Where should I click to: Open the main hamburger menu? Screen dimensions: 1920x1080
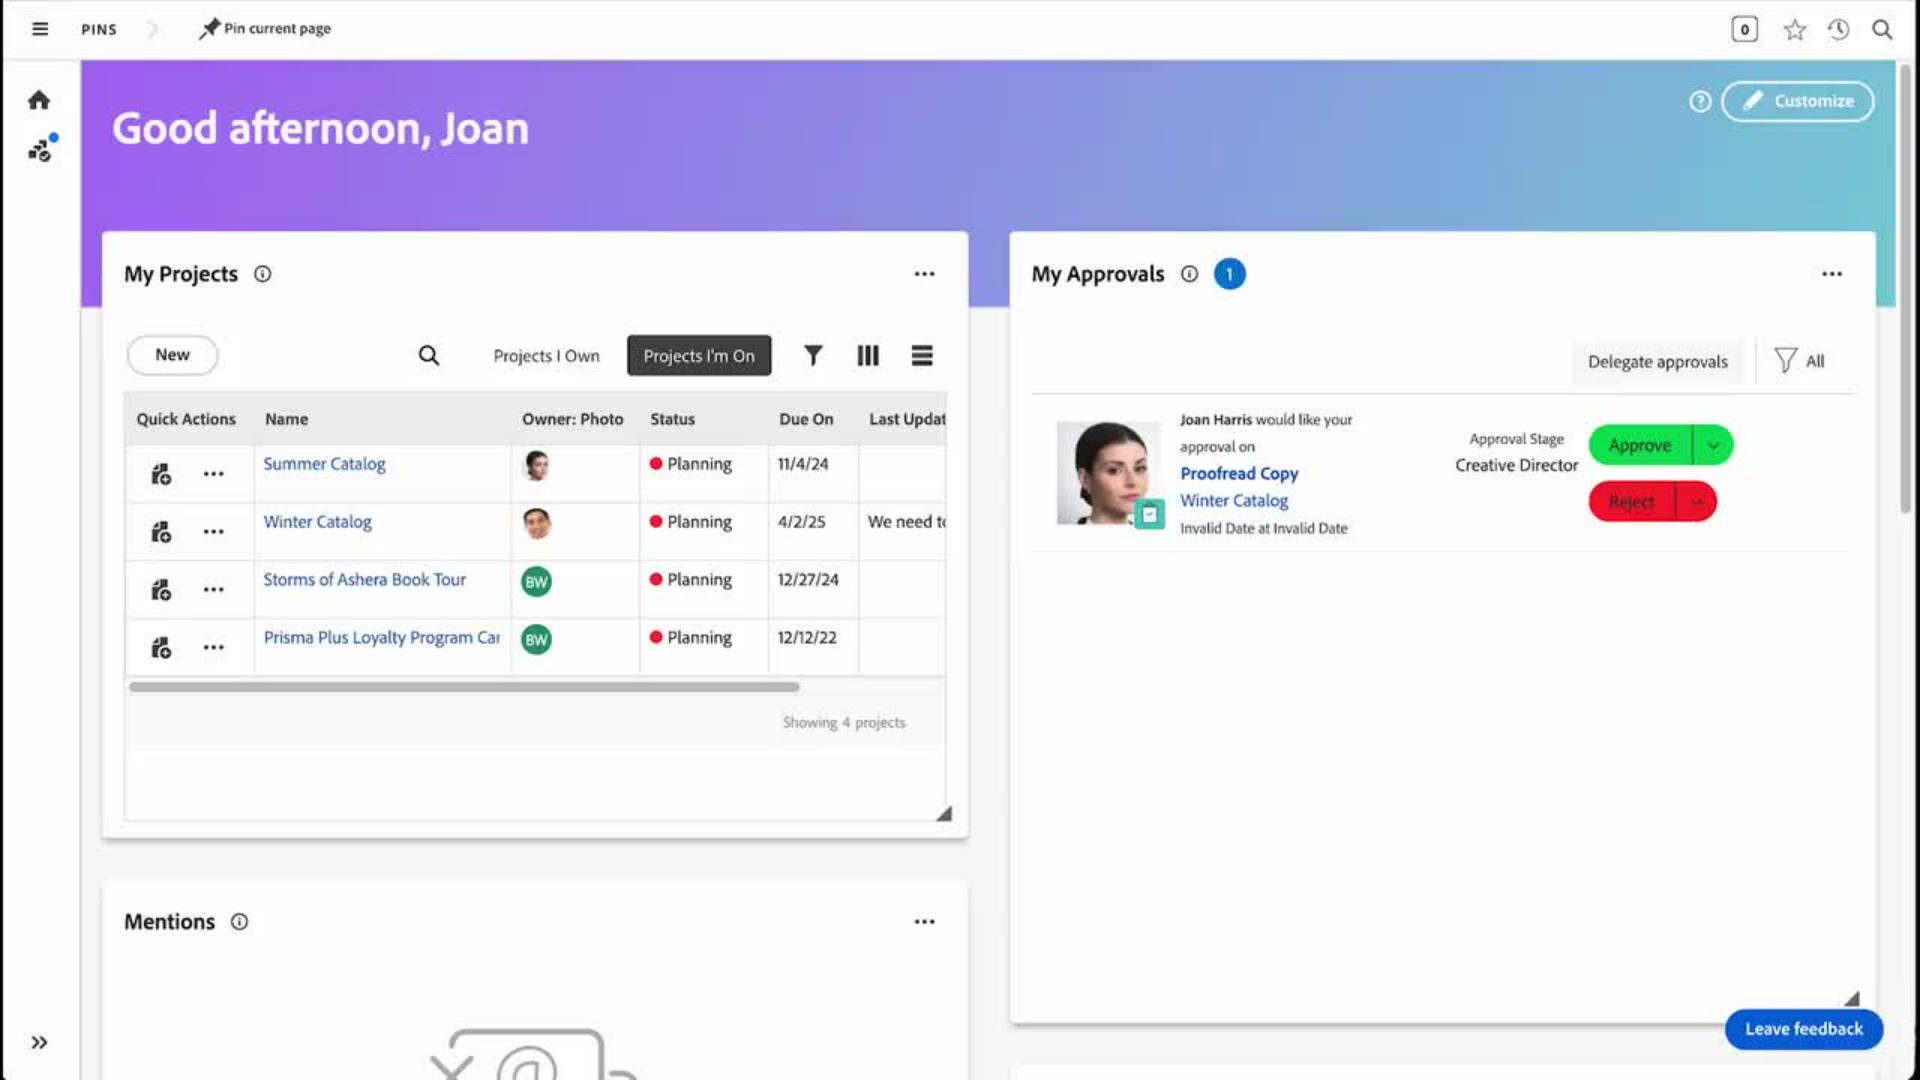tap(40, 29)
